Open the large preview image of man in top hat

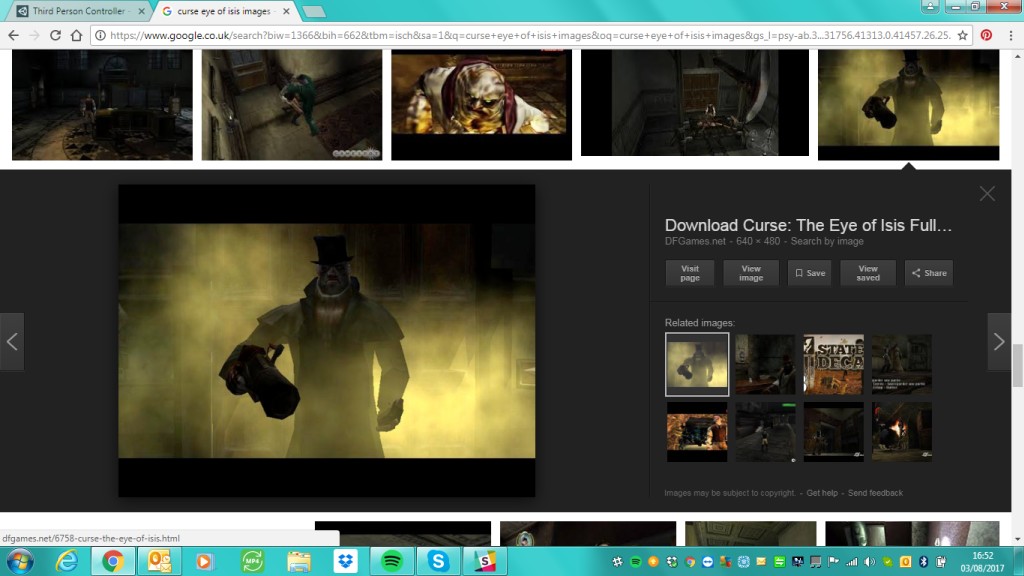coord(327,340)
